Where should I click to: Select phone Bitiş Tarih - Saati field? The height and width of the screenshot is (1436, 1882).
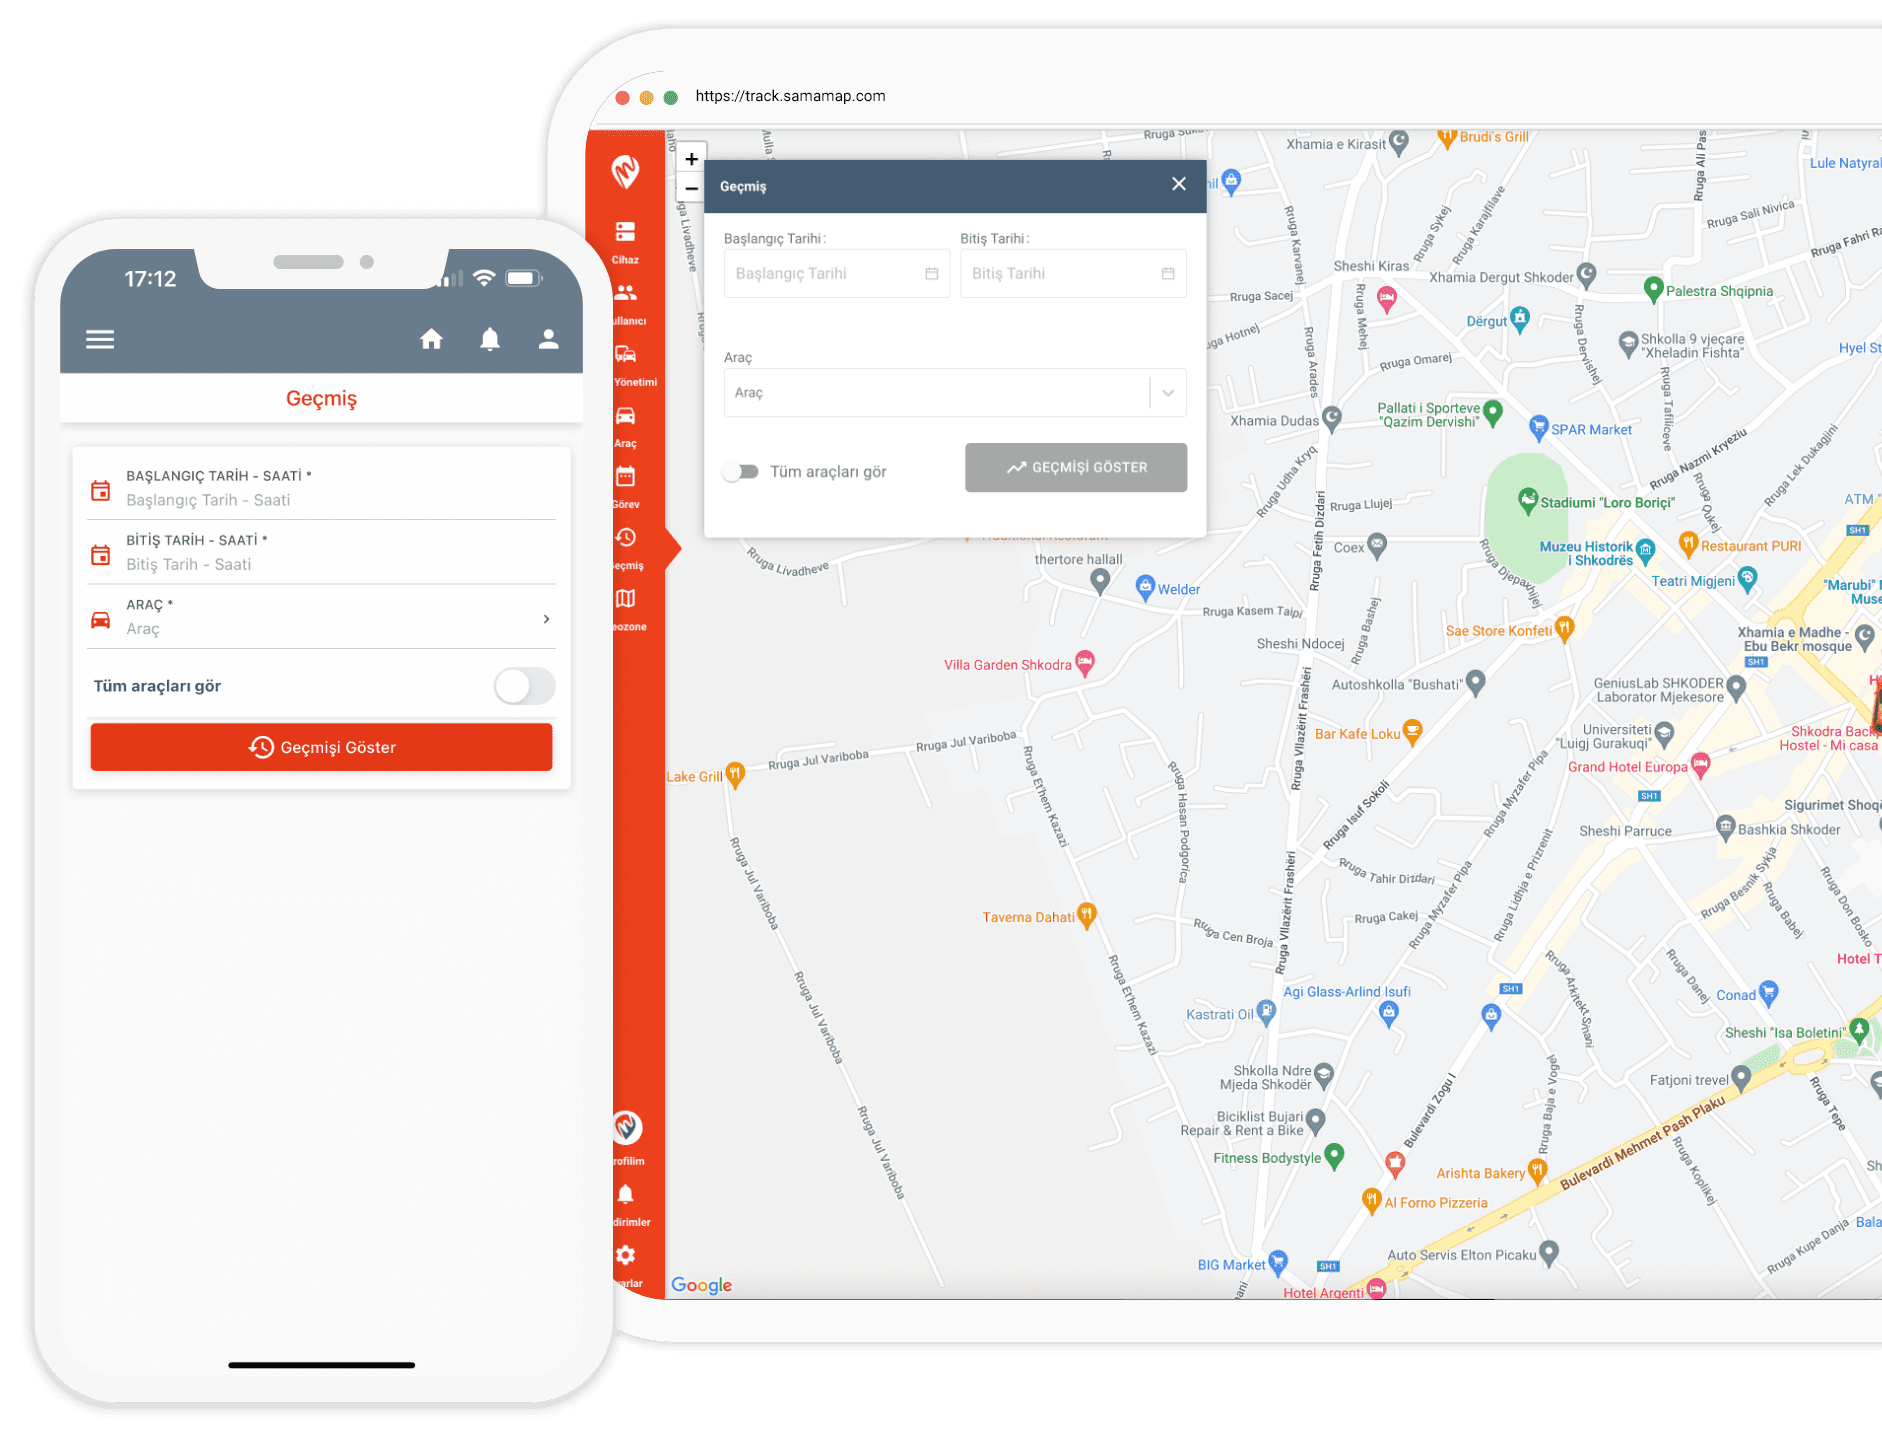pyautogui.click(x=321, y=552)
